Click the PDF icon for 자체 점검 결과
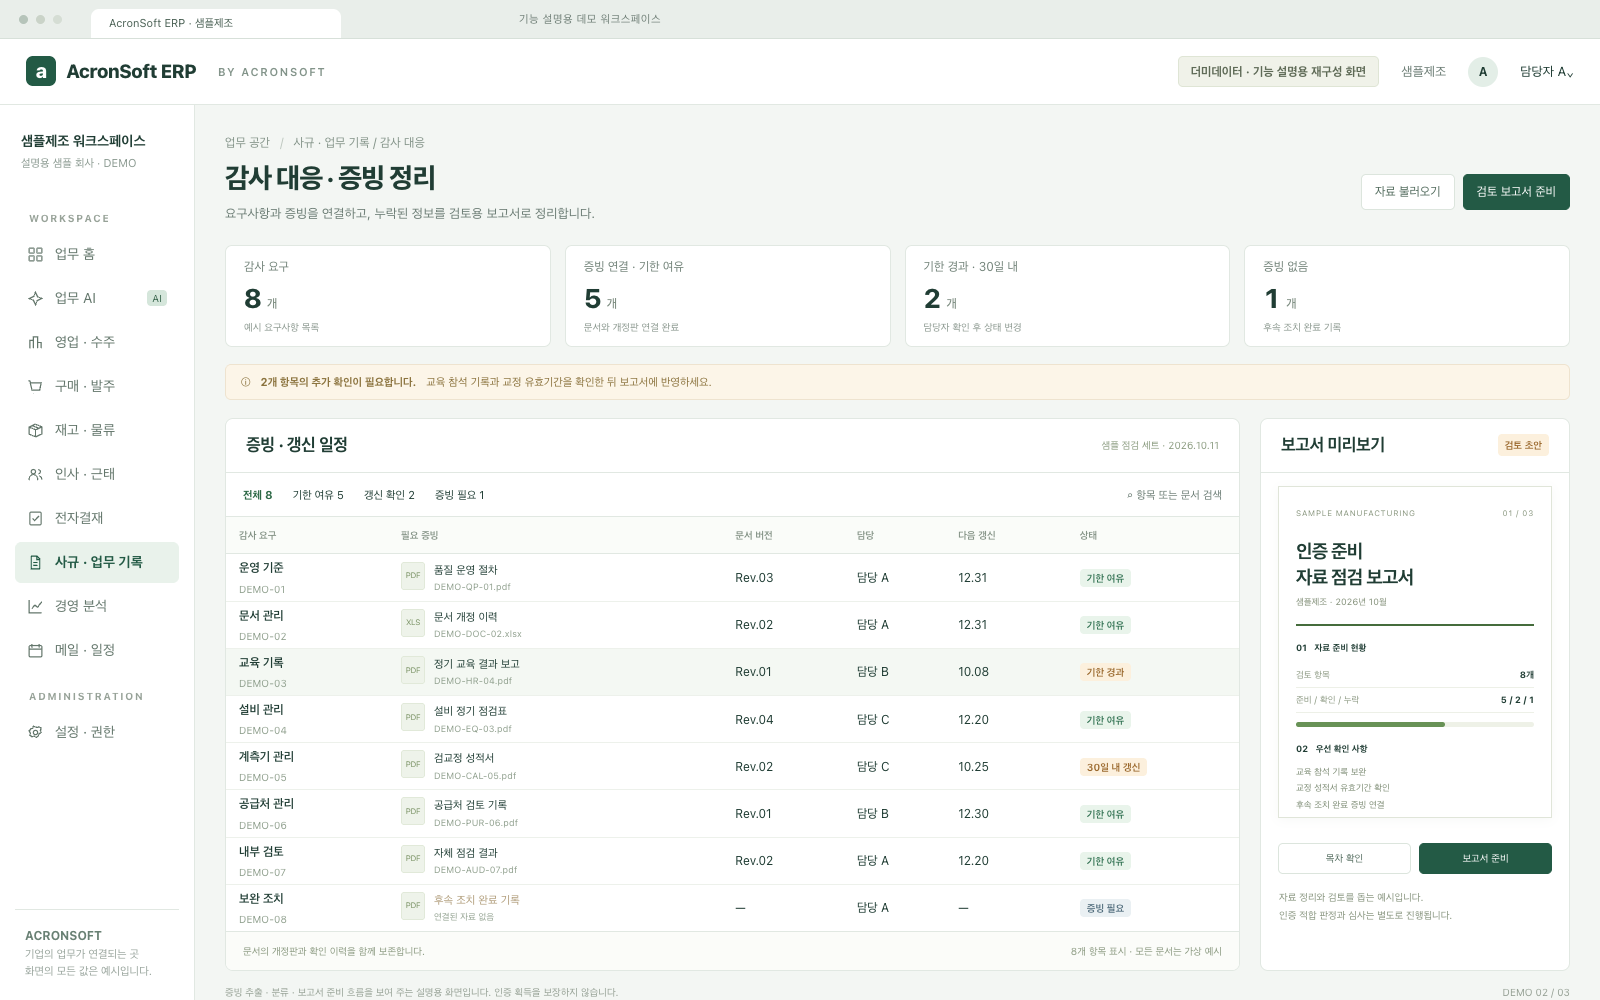 click(413, 858)
